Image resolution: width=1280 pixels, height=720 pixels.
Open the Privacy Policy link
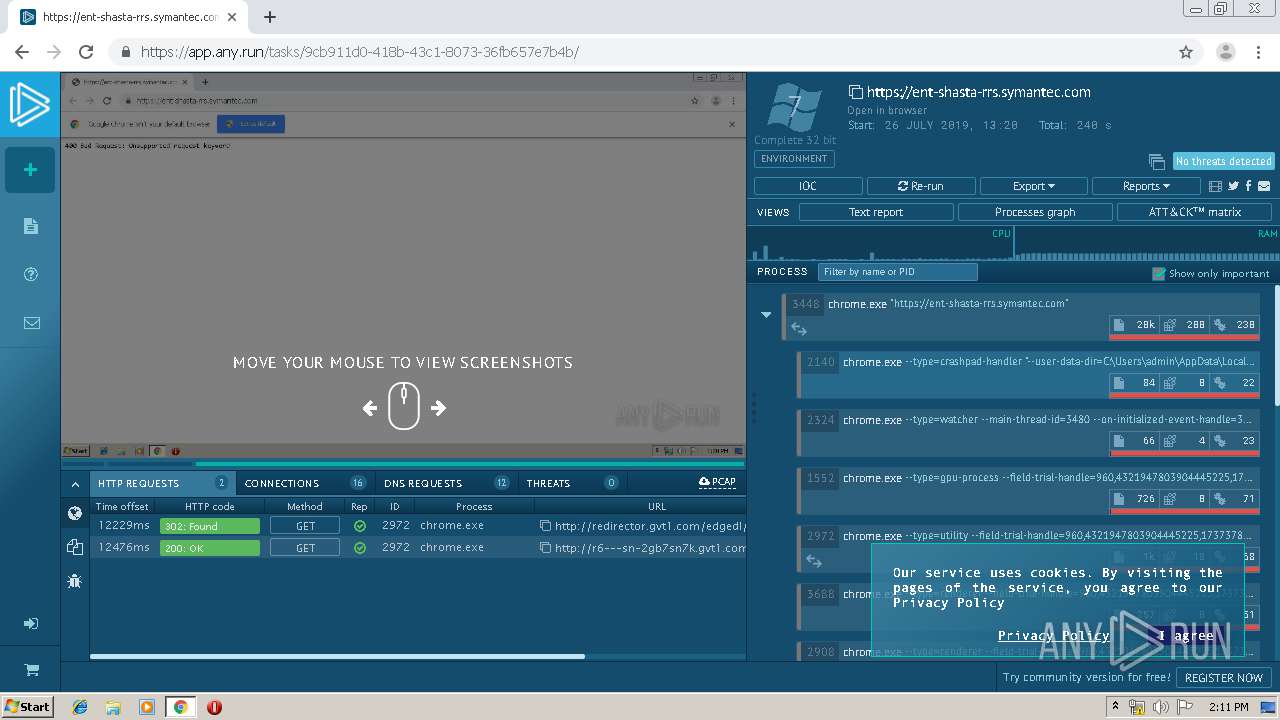pyautogui.click(x=1053, y=635)
